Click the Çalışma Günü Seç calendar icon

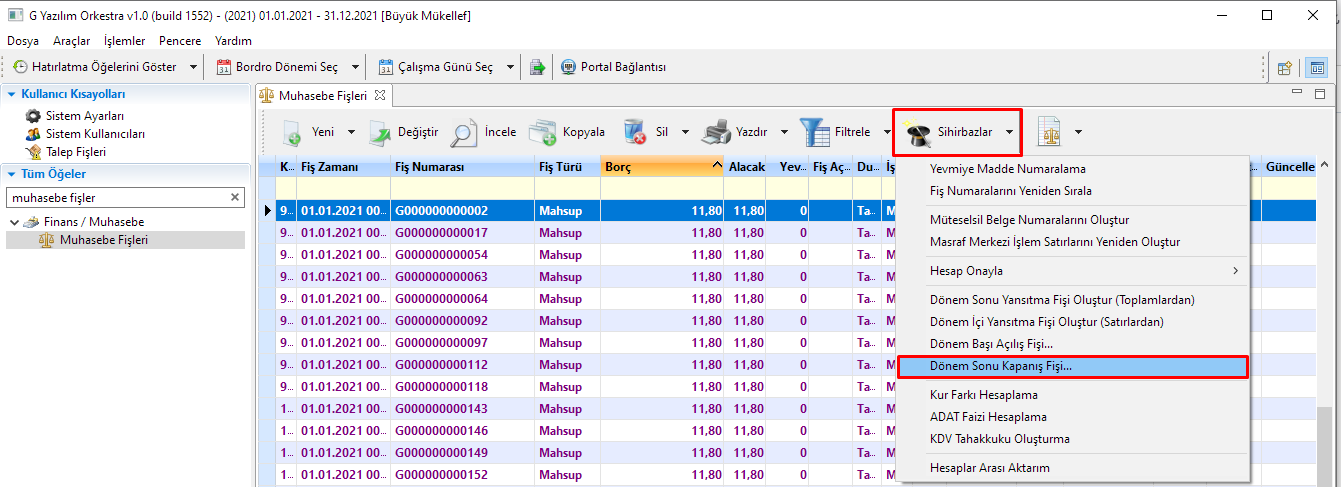[x=386, y=67]
